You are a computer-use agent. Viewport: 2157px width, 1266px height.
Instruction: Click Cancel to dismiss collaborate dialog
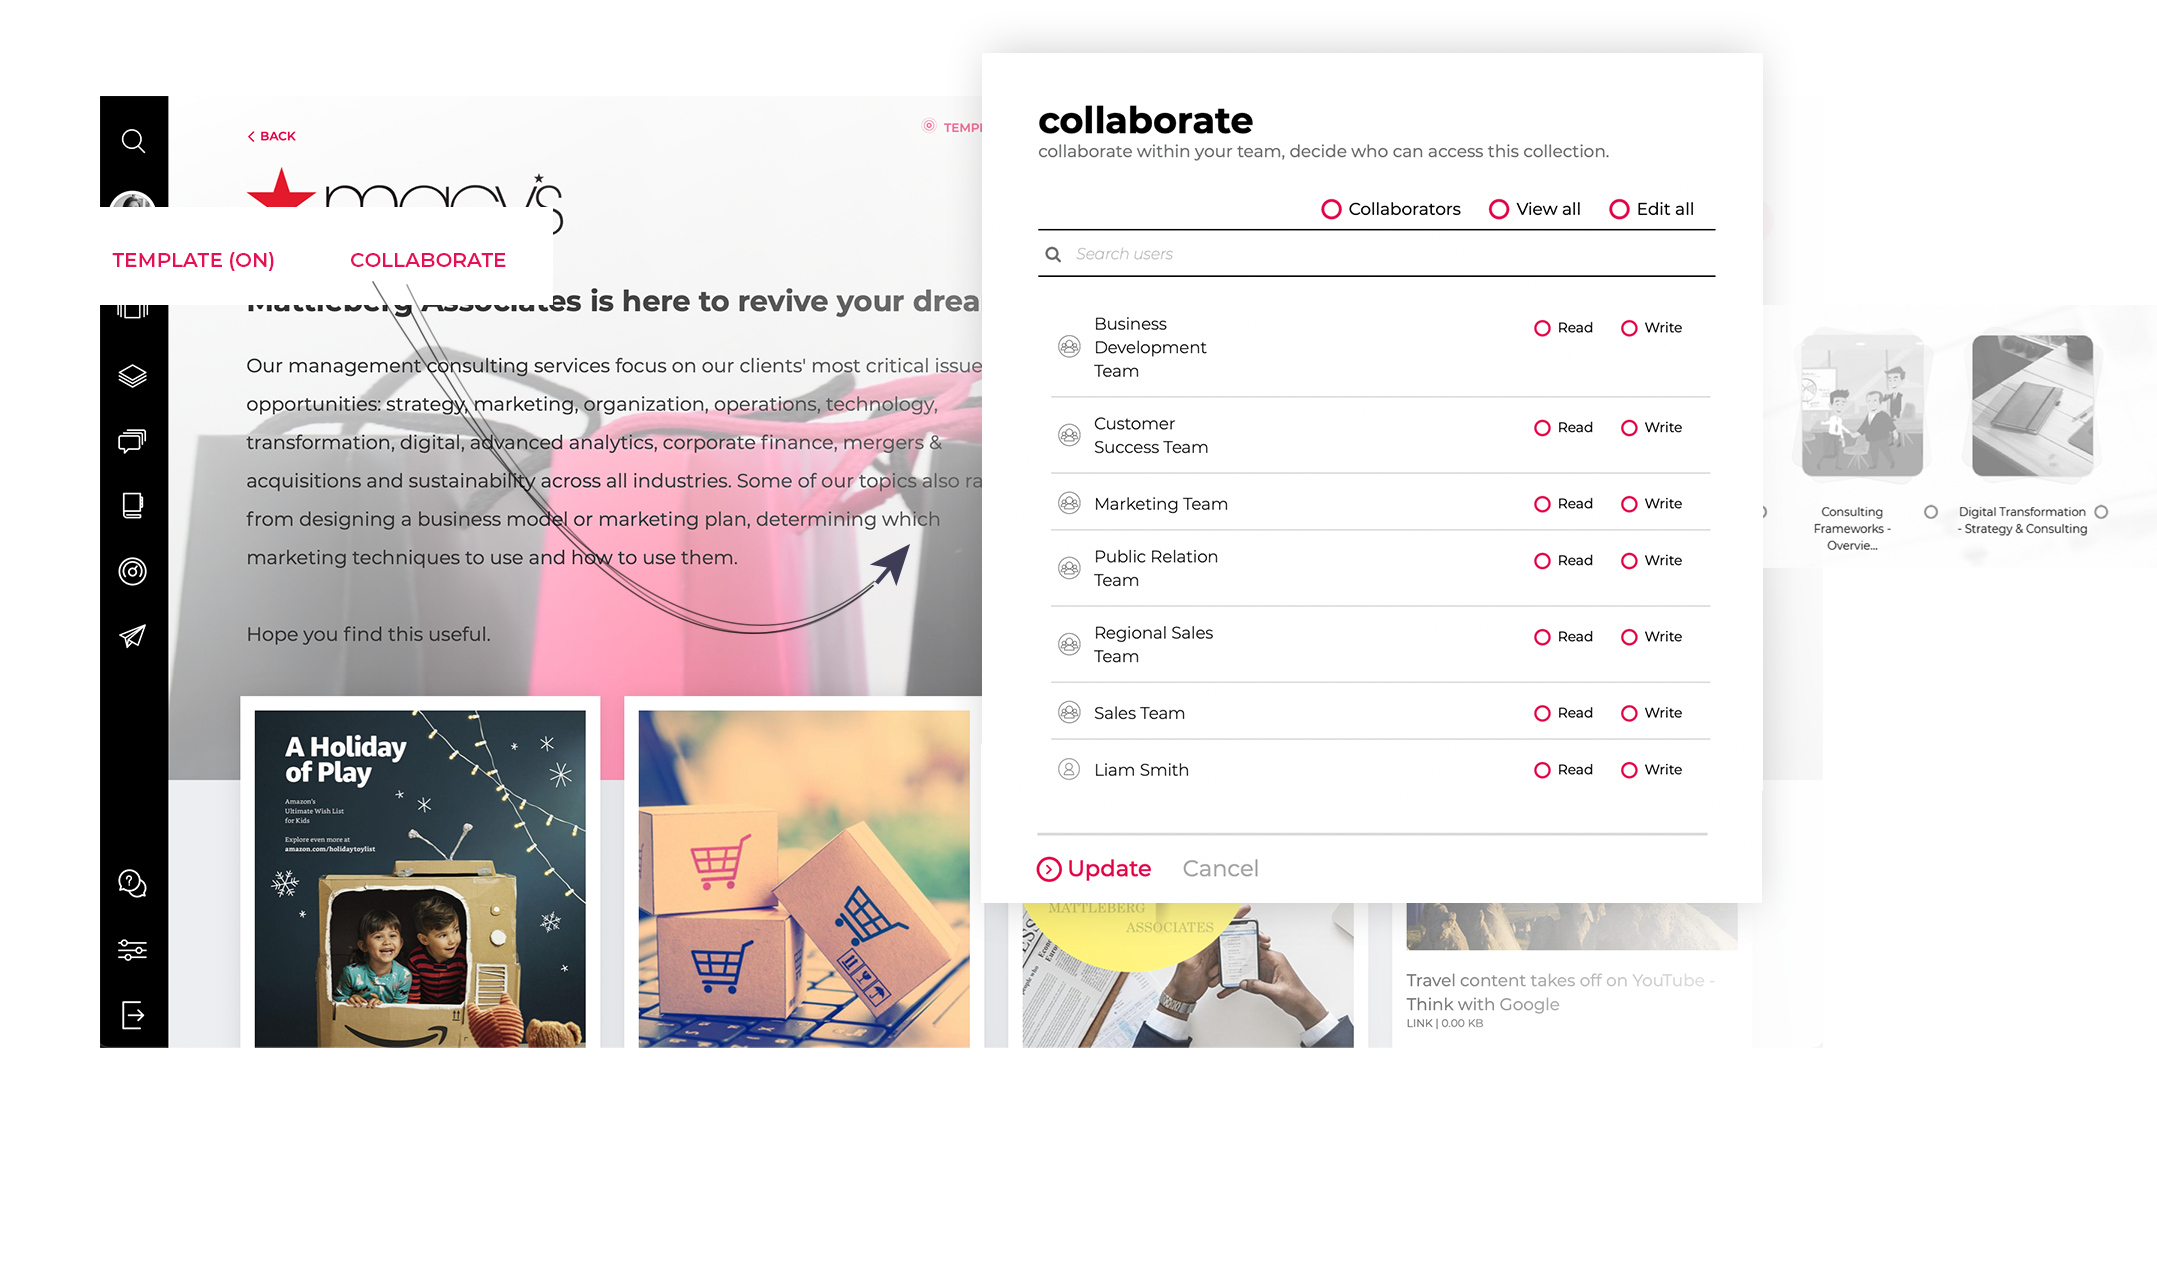click(1219, 868)
